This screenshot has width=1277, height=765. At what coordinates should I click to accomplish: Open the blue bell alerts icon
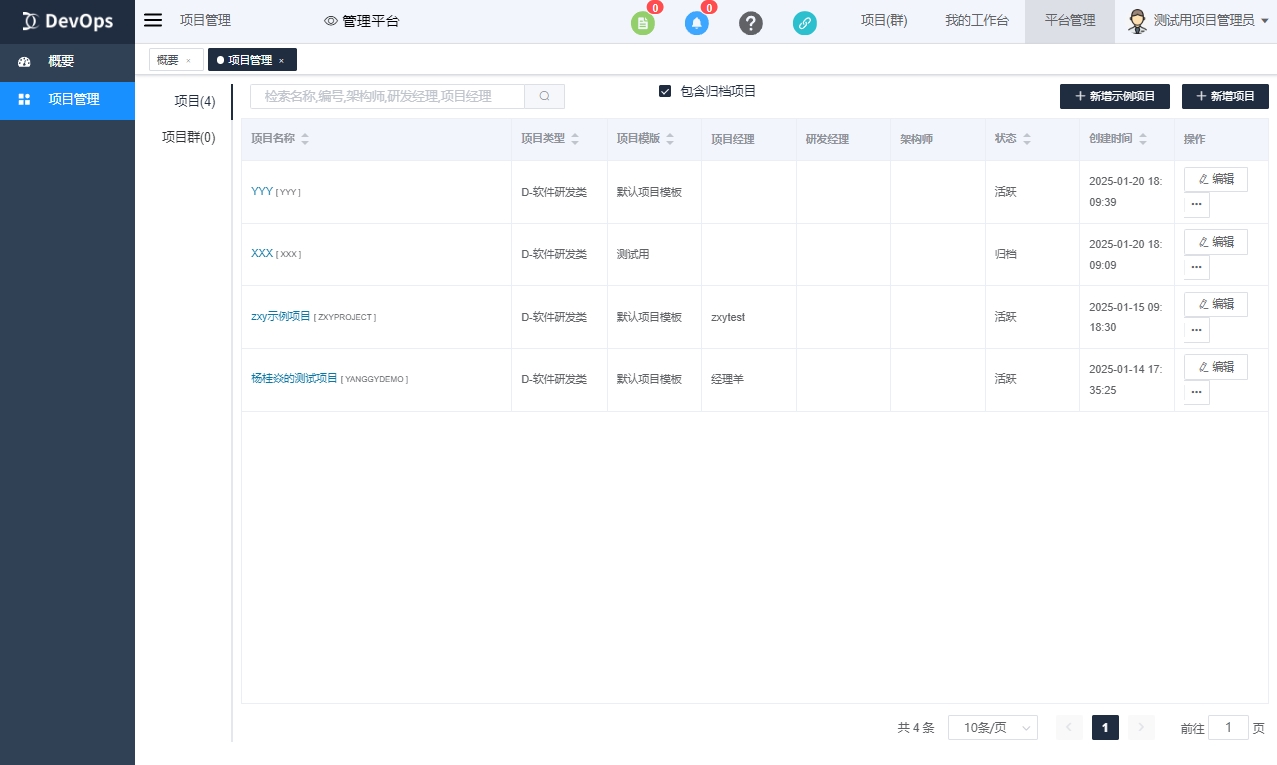tap(697, 23)
